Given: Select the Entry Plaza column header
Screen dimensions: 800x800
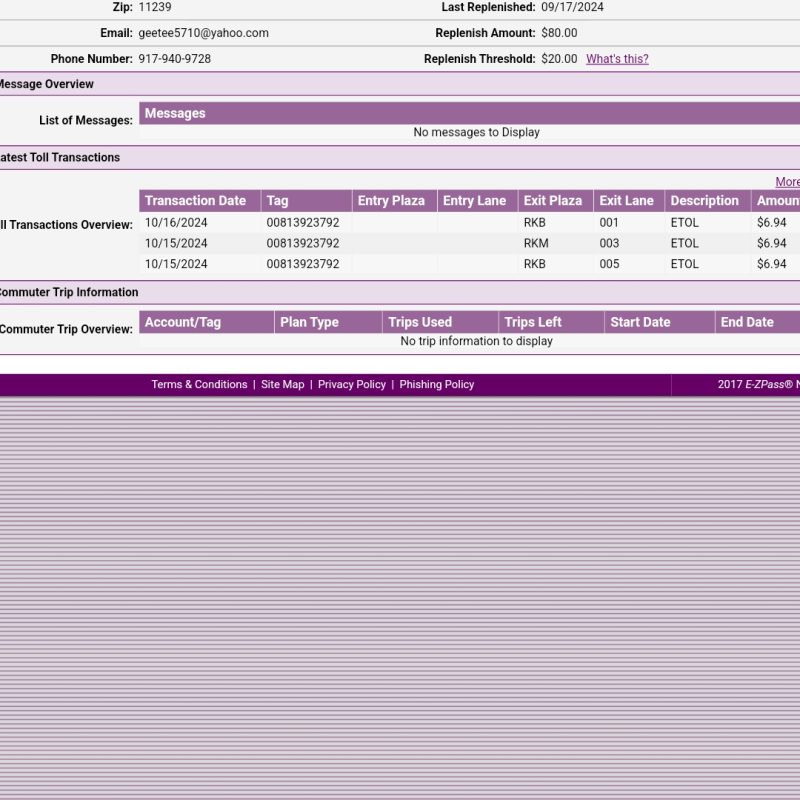Looking at the screenshot, I should [x=391, y=201].
